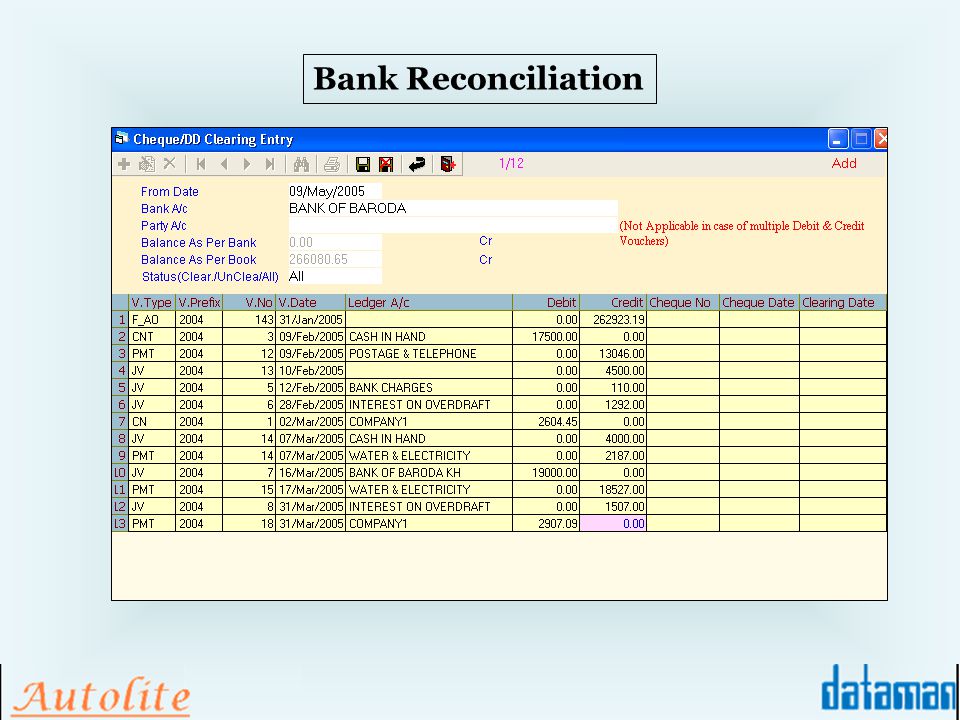960x720 pixels.
Task: Click date cell 16/Mar/2005
Action: 310,473
